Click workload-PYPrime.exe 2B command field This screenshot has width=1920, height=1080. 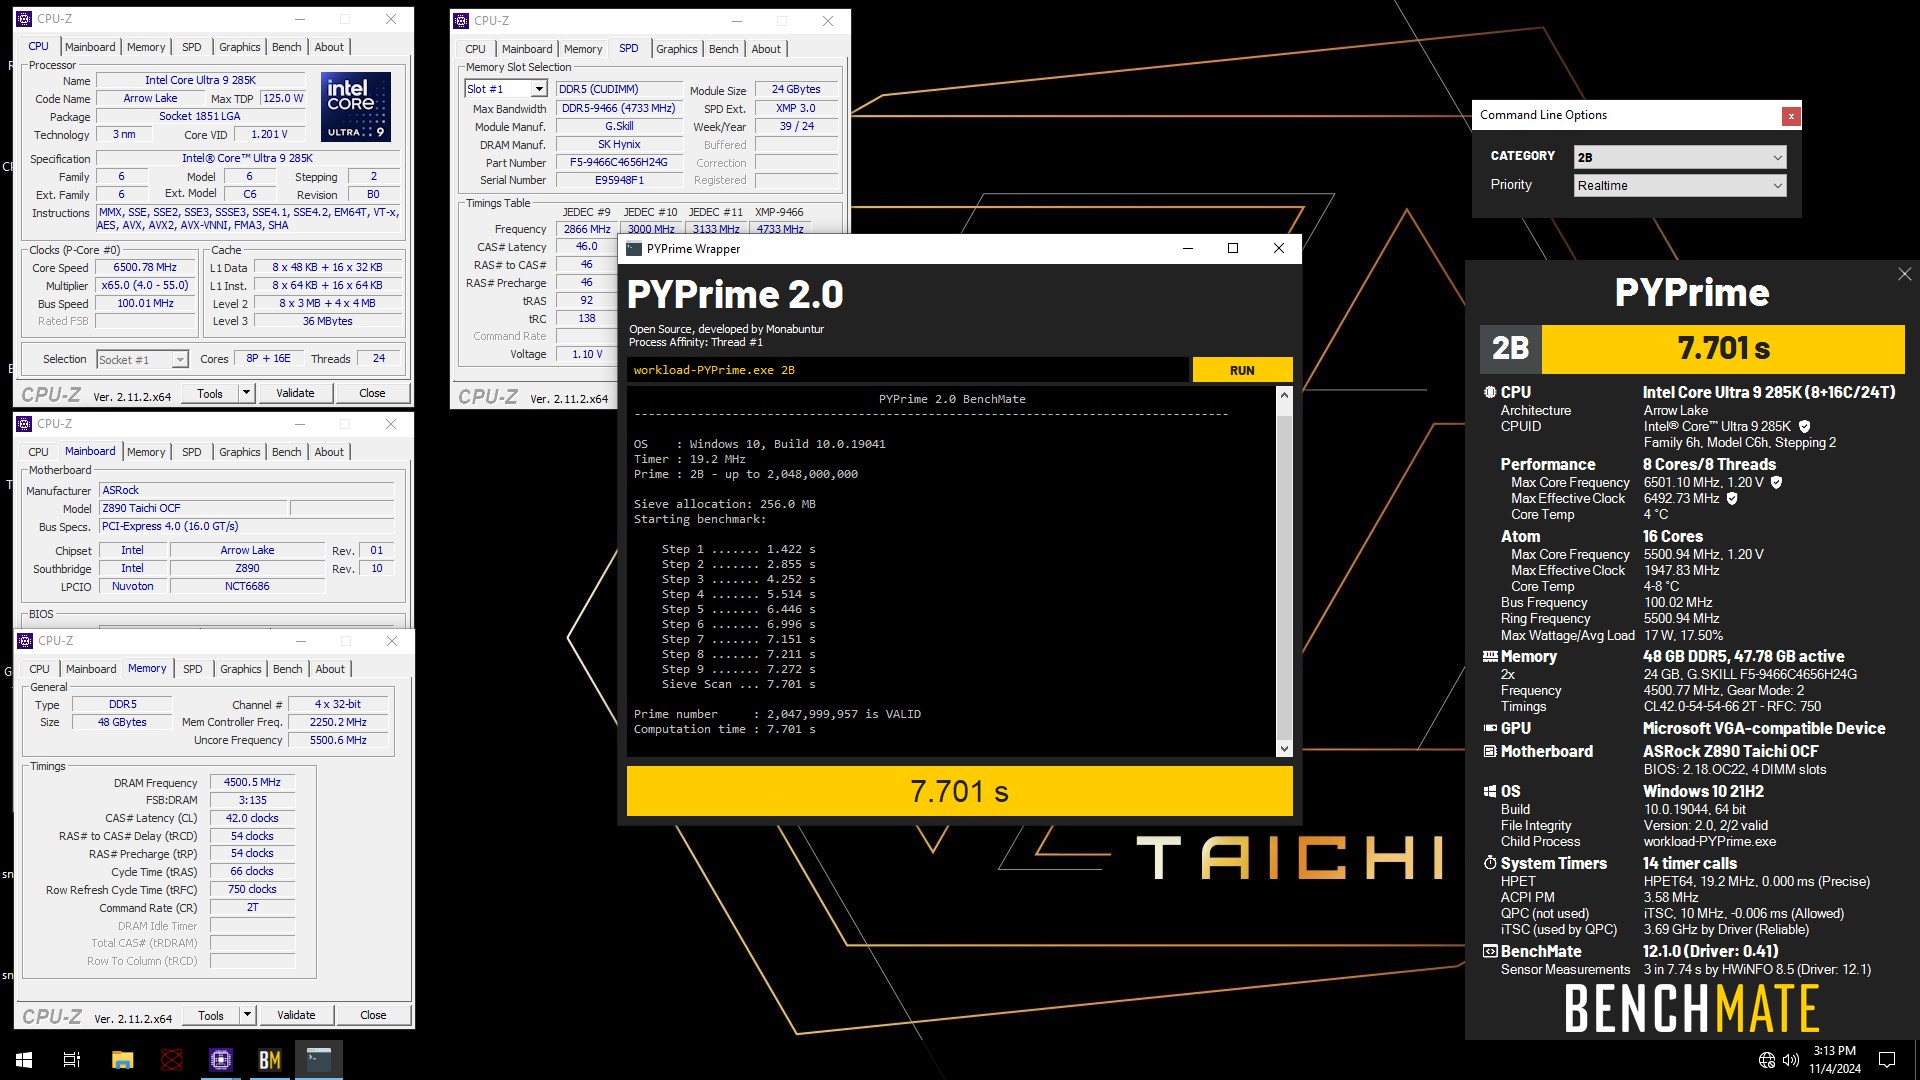(907, 370)
